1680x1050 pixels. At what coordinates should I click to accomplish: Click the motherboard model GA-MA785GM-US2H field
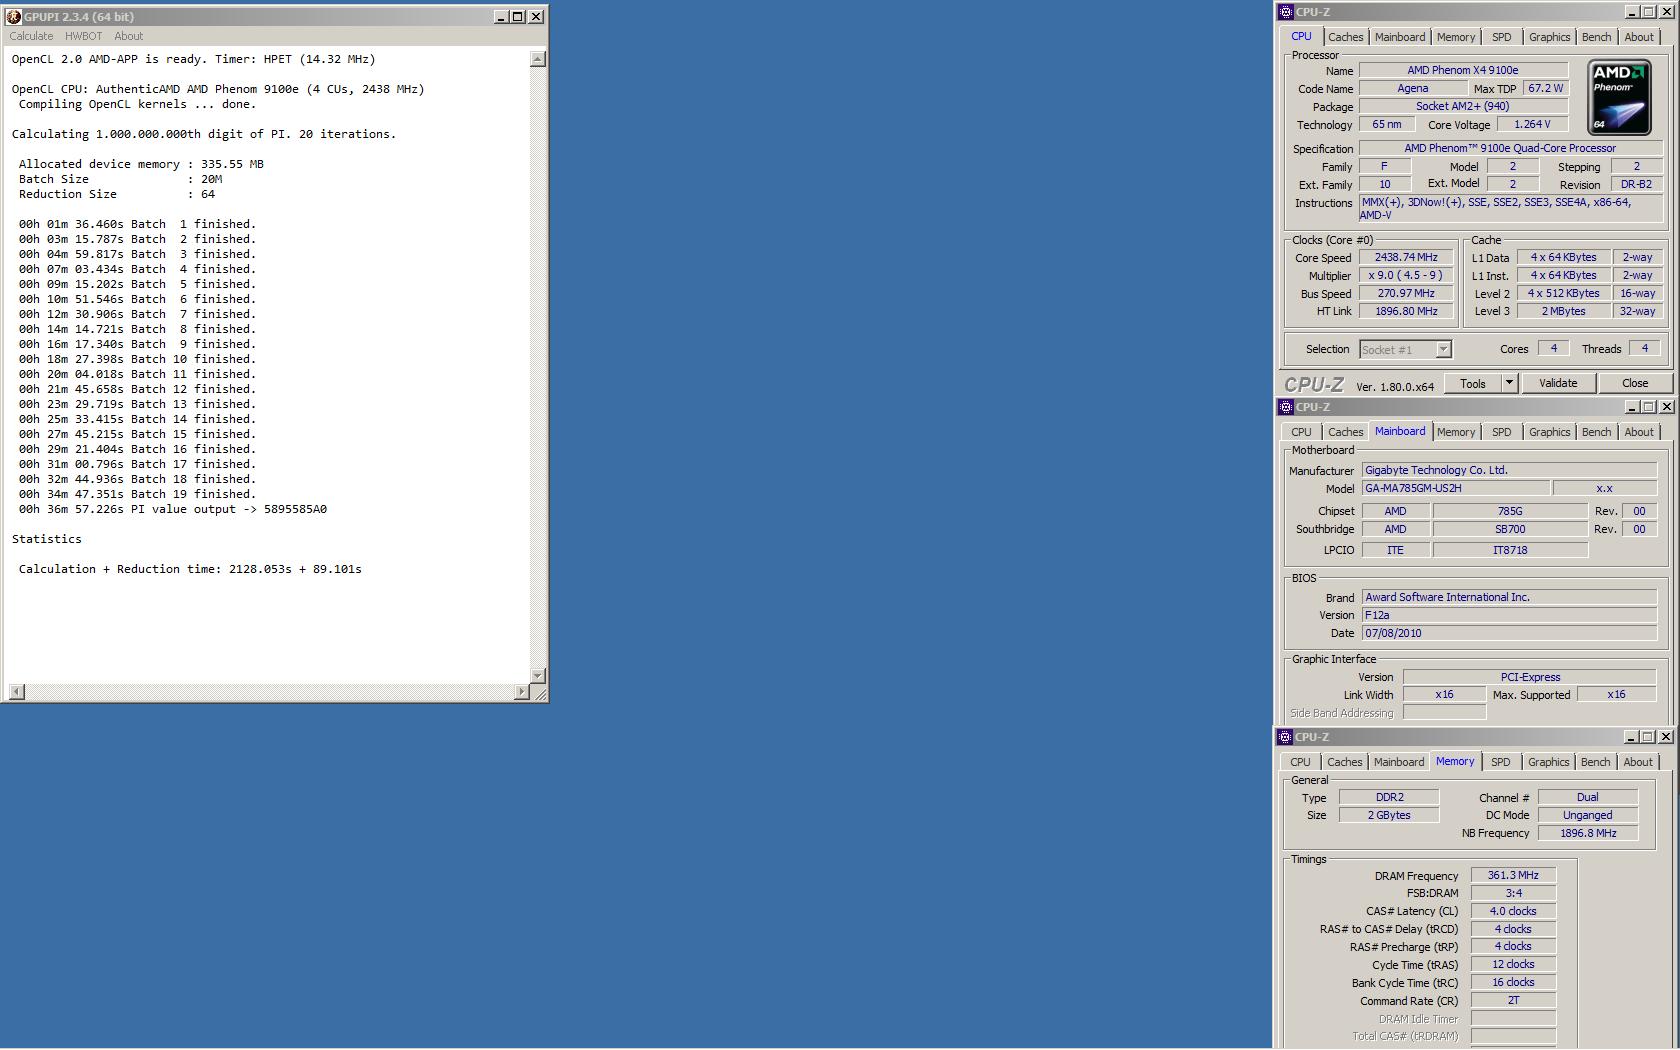pos(1456,488)
